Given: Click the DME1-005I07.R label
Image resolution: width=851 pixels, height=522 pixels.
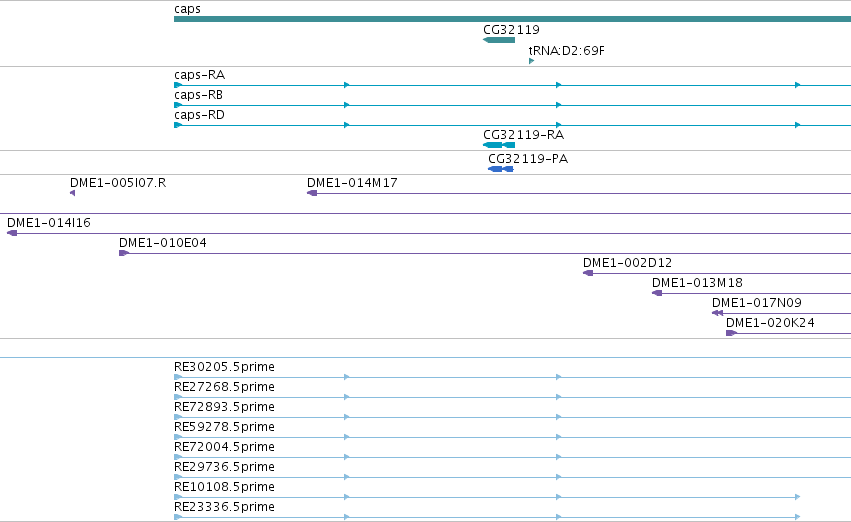Looking at the screenshot, I should tap(118, 183).
